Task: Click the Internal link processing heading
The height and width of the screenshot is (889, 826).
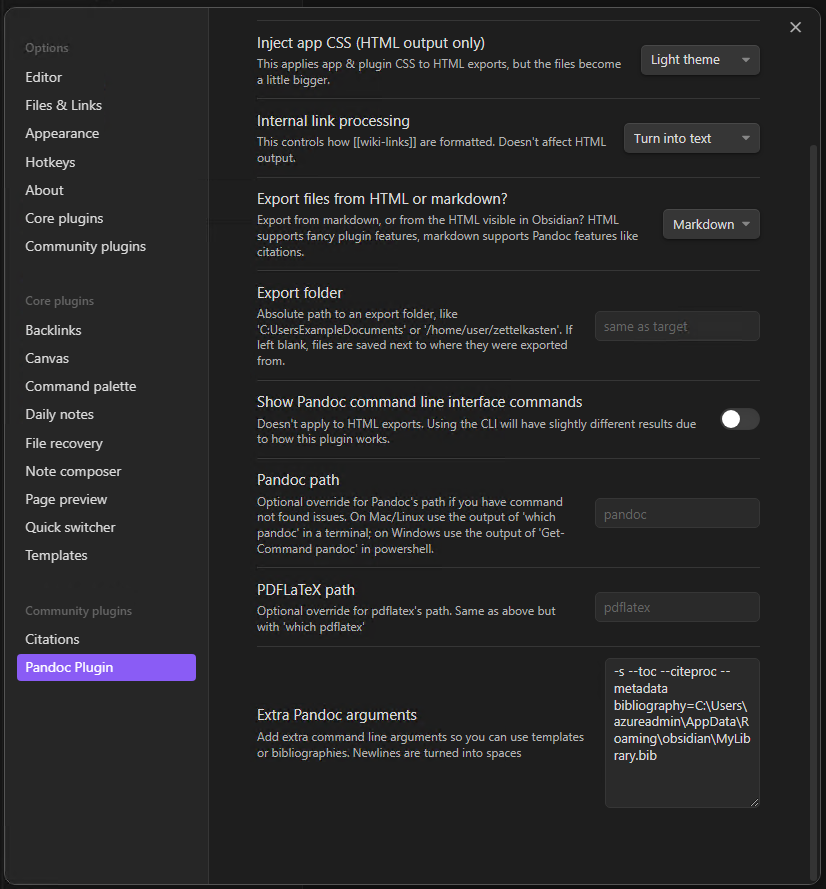Action: coord(333,121)
